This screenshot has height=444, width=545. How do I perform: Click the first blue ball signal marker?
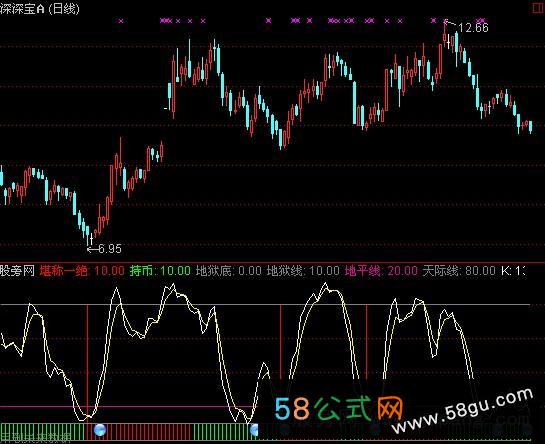pos(100,430)
